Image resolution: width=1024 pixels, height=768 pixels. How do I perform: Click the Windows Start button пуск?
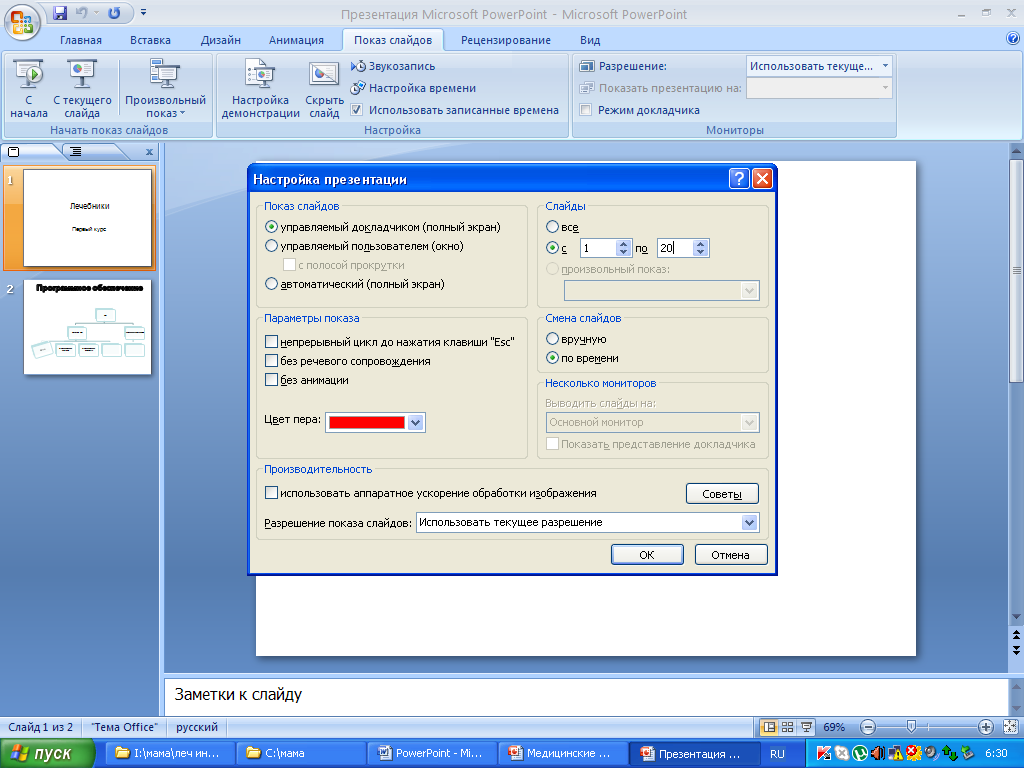(47, 754)
